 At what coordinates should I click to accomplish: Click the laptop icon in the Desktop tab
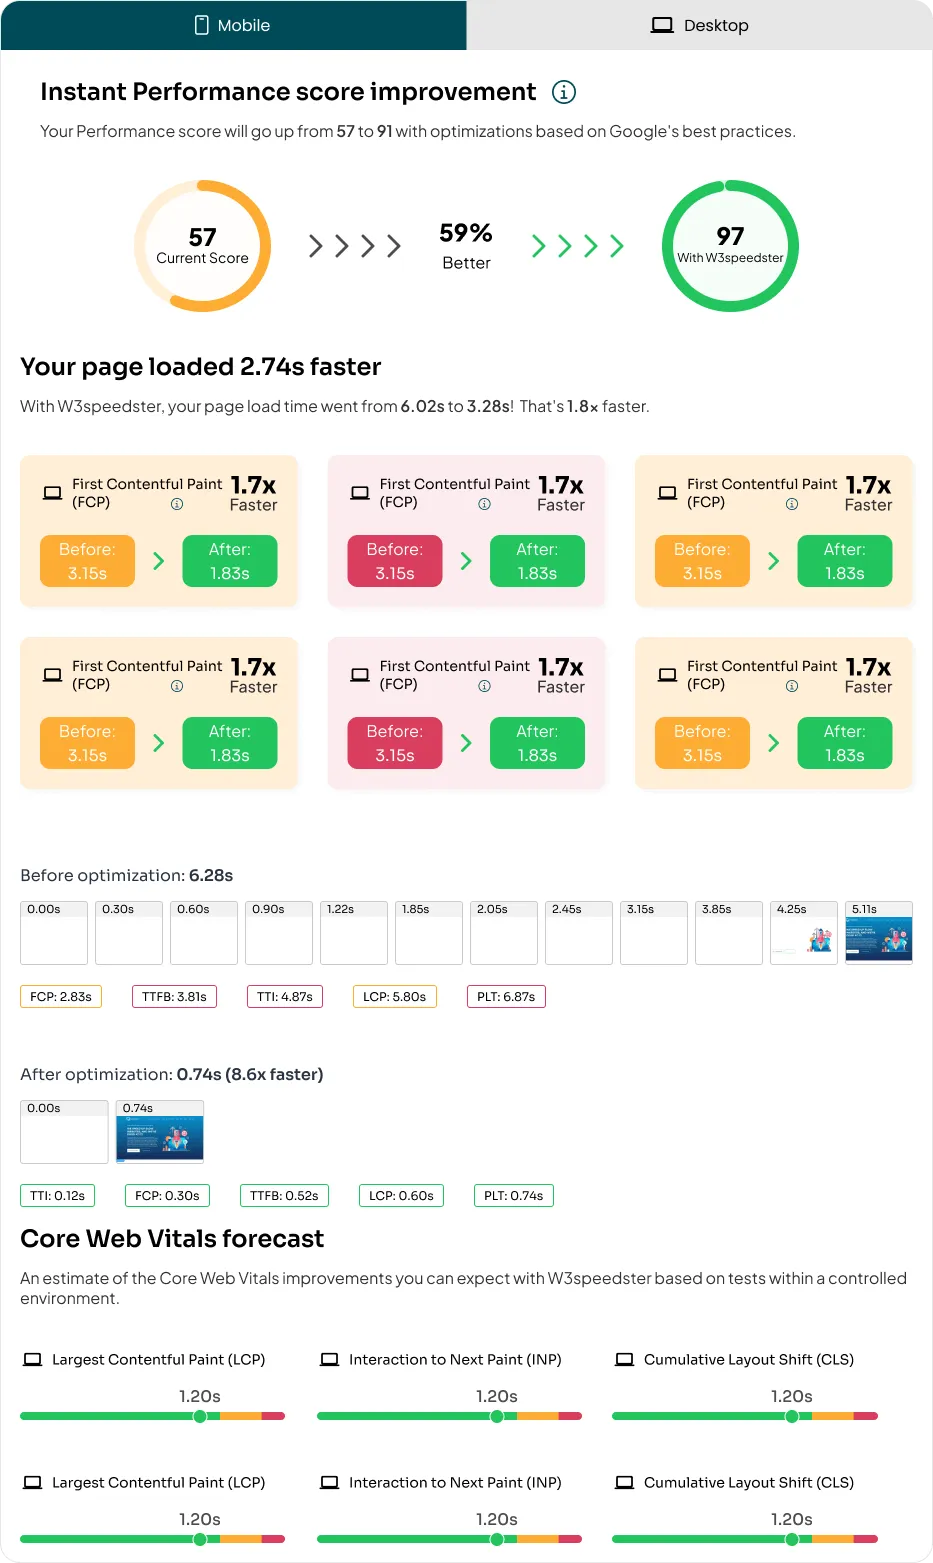coord(662,25)
